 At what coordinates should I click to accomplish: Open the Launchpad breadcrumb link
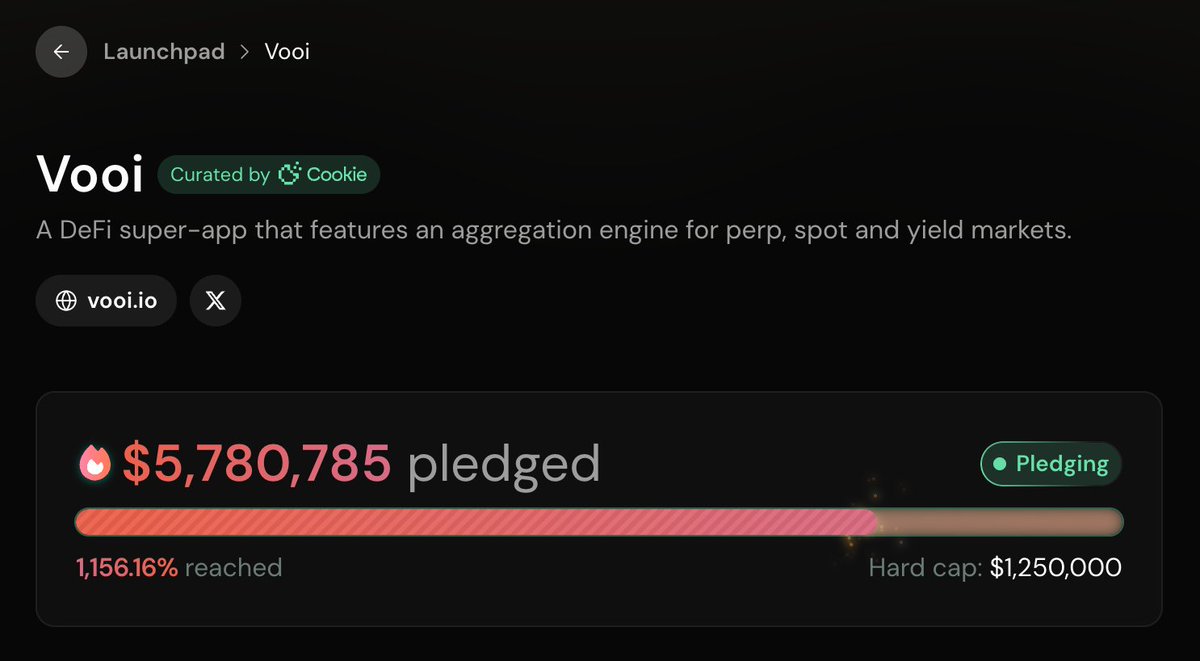coord(164,52)
